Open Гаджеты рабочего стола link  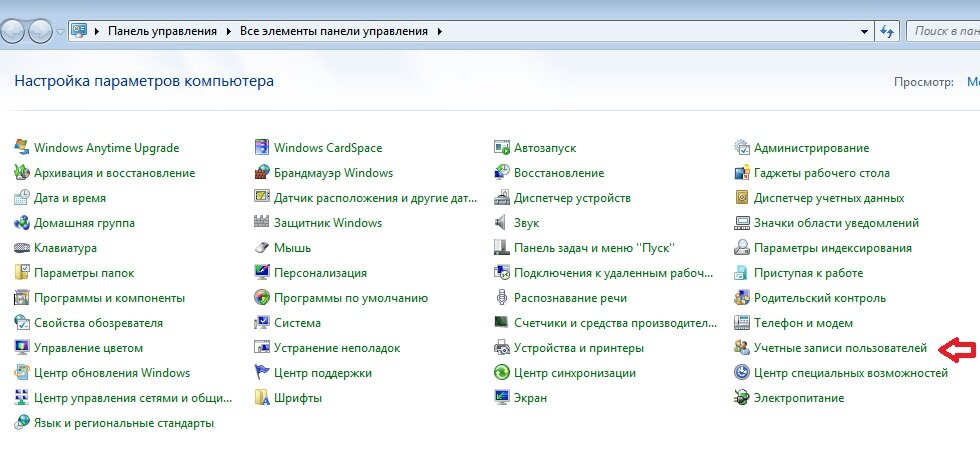click(x=821, y=173)
